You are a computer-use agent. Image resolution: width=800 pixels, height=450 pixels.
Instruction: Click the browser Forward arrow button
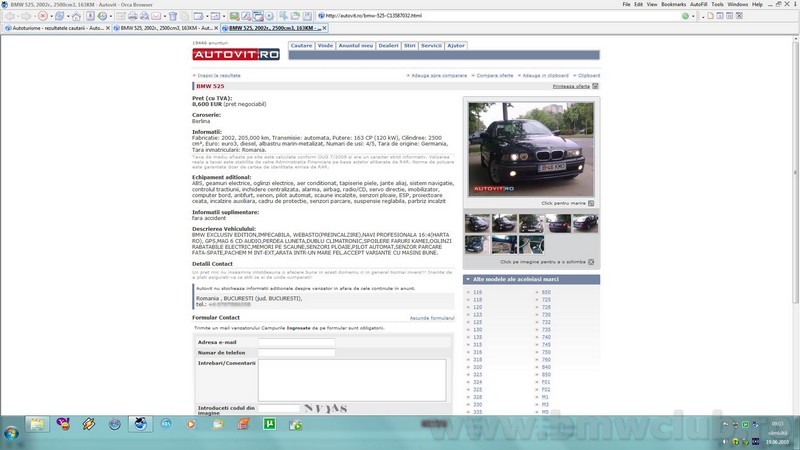[x=26, y=16]
